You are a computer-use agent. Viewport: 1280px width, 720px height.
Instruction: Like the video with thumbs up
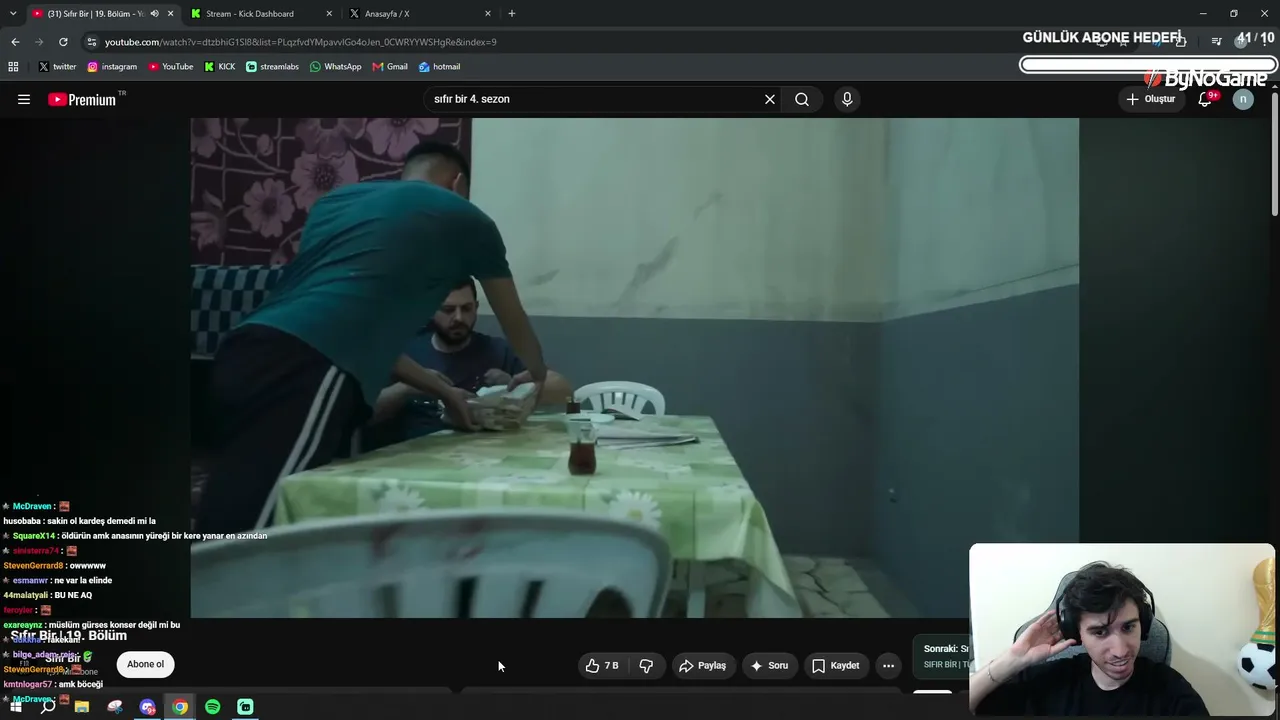coord(601,665)
